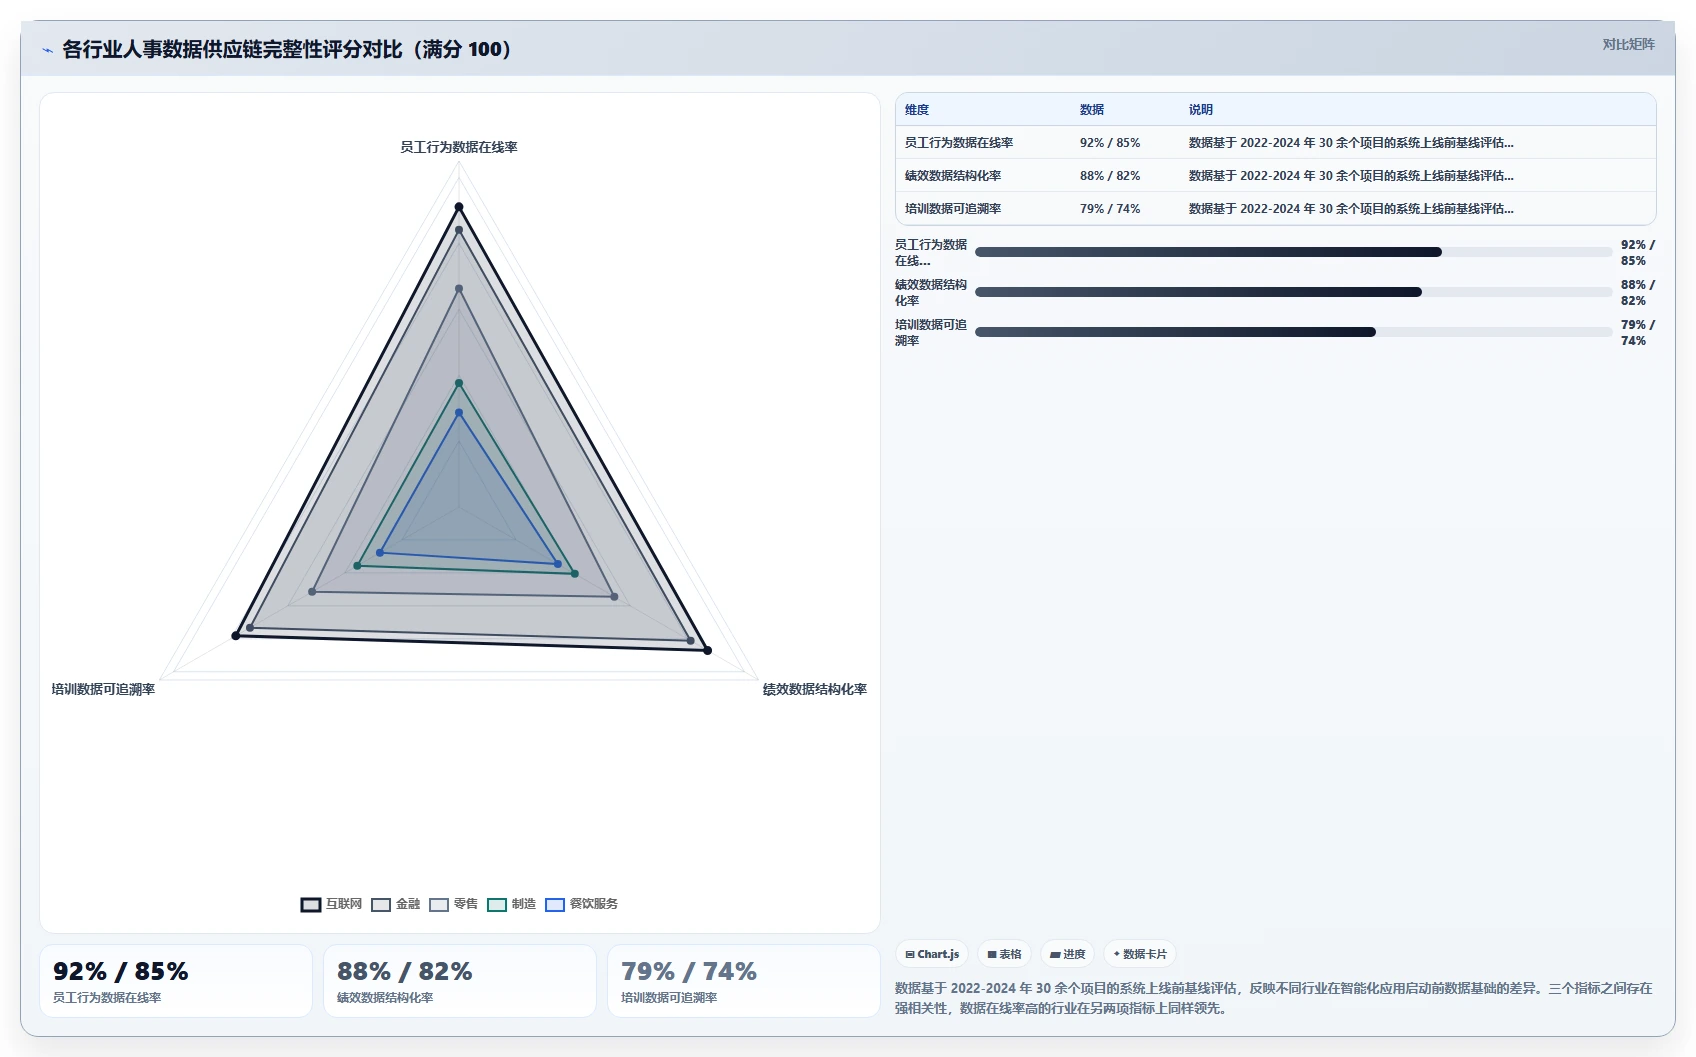Open the 88% / 82% stat card
The height and width of the screenshot is (1057, 1696).
pyautogui.click(x=460, y=981)
